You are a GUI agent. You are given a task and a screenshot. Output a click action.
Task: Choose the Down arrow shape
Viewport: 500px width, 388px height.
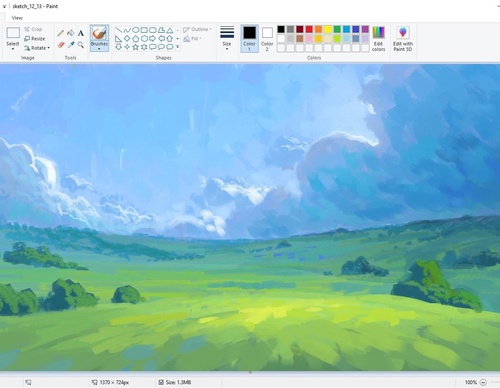[x=118, y=47]
